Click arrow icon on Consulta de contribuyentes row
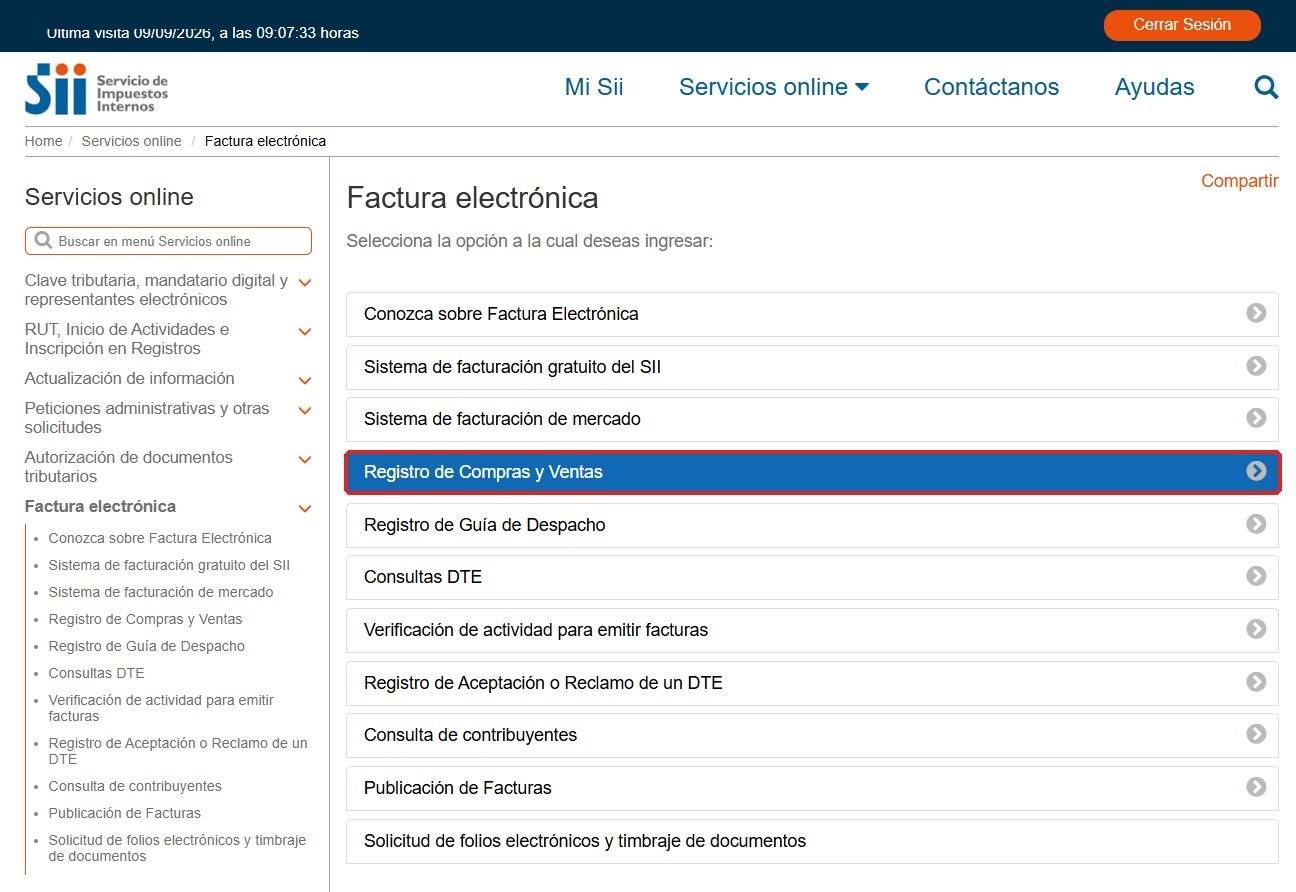Viewport: 1296px width, 892px height. pyautogui.click(x=1256, y=734)
